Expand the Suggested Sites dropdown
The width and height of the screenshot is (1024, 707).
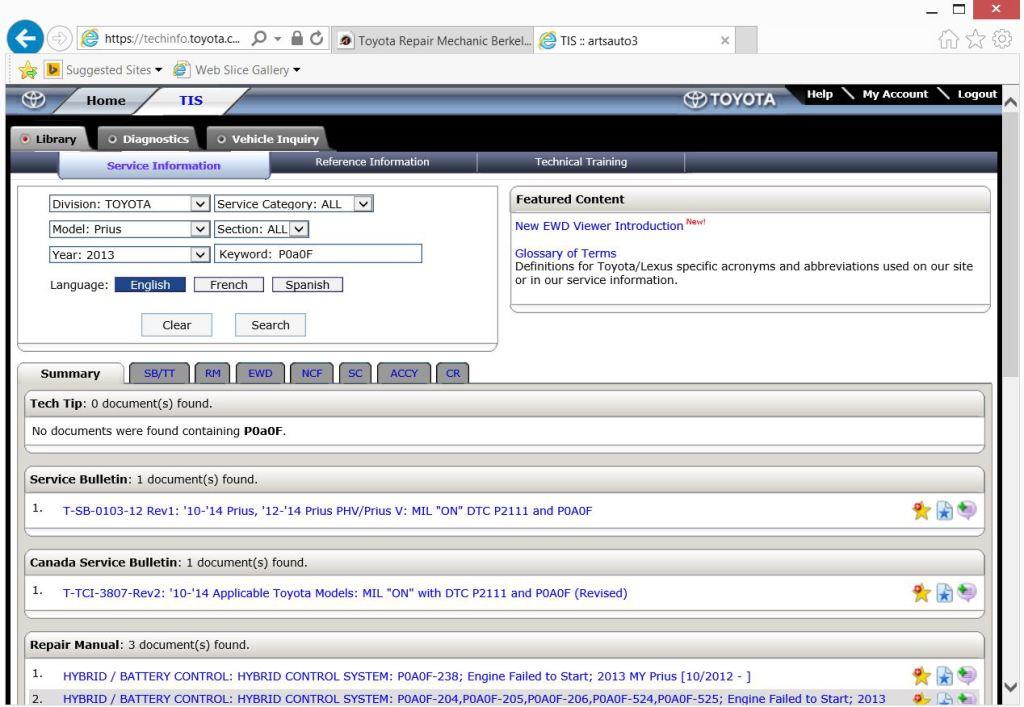[159, 70]
